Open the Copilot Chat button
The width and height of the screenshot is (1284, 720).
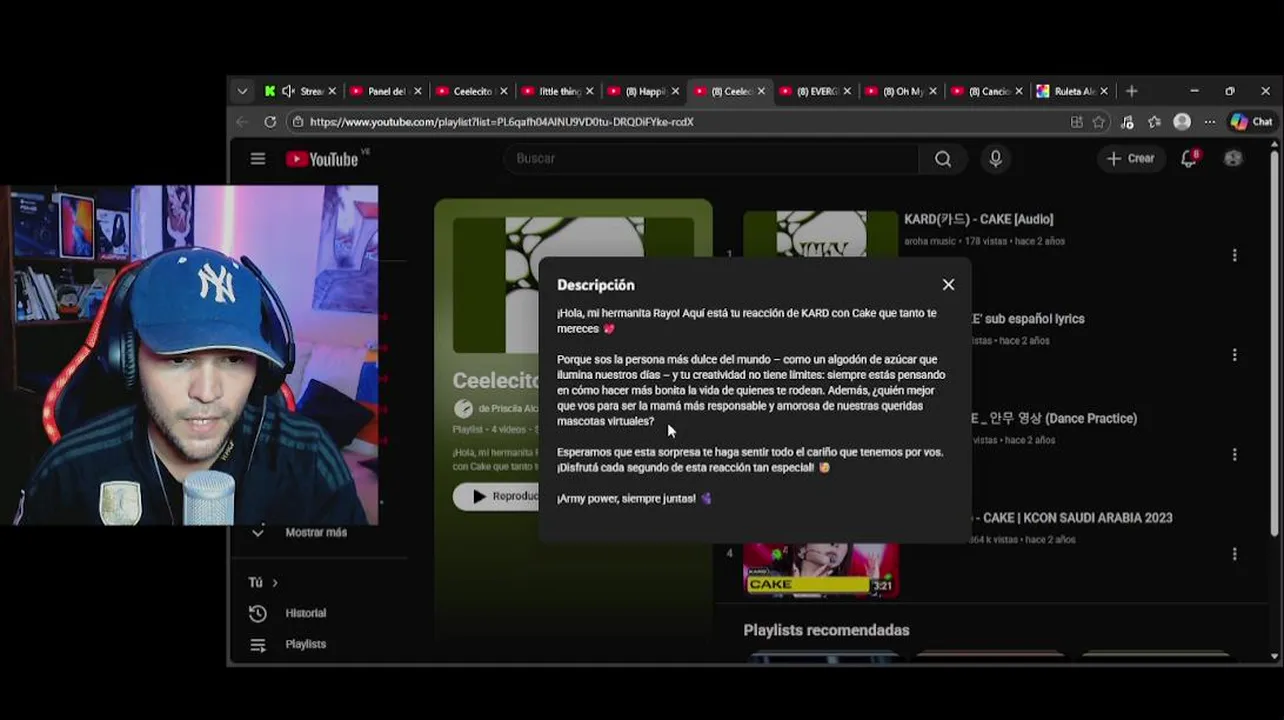pyautogui.click(x=1251, y=122)
